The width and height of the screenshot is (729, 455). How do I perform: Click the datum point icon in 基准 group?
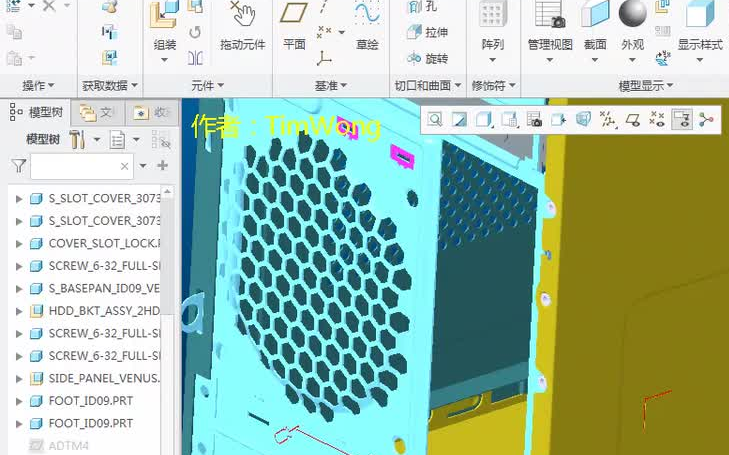325,32
